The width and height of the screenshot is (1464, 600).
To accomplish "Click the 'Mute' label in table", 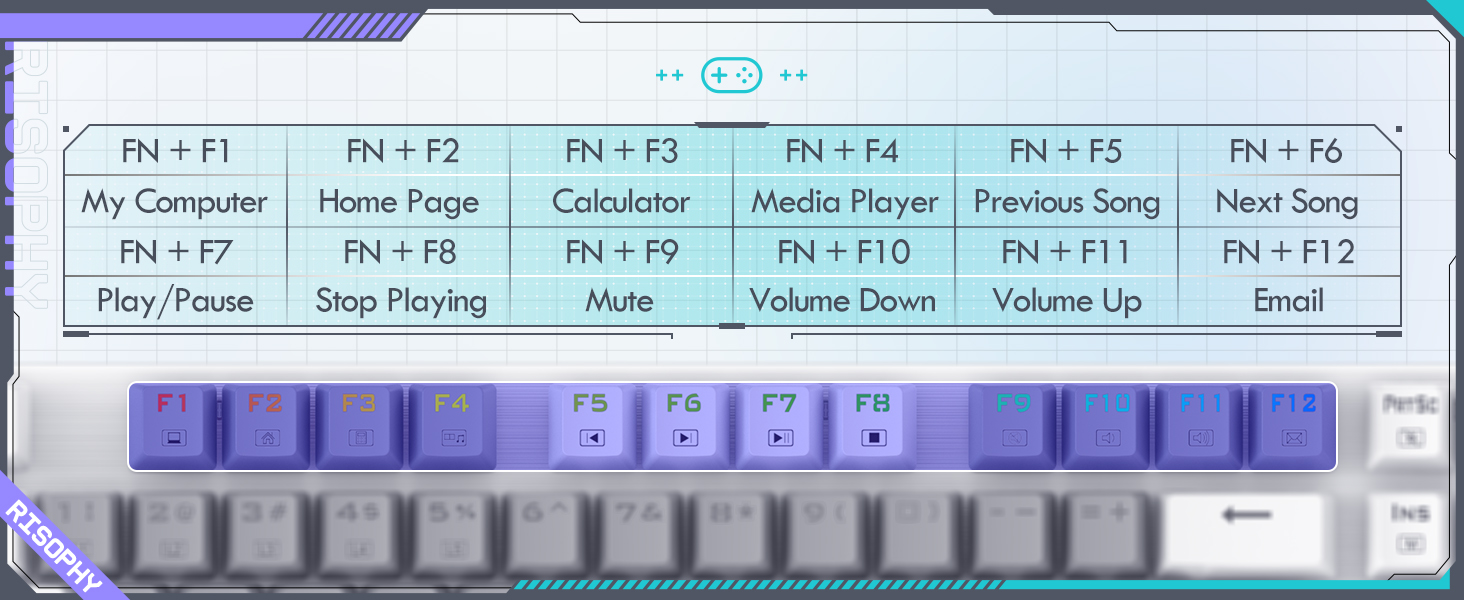I will click(620, 301).
